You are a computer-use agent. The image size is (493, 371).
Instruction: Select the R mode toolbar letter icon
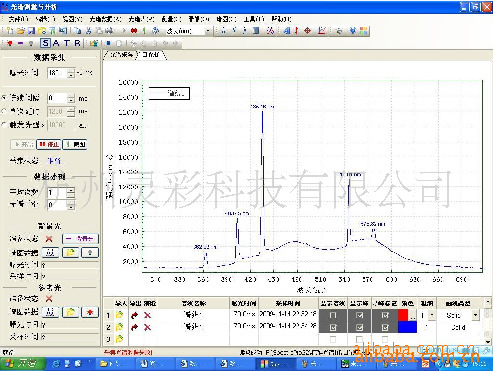click(77, 43)
